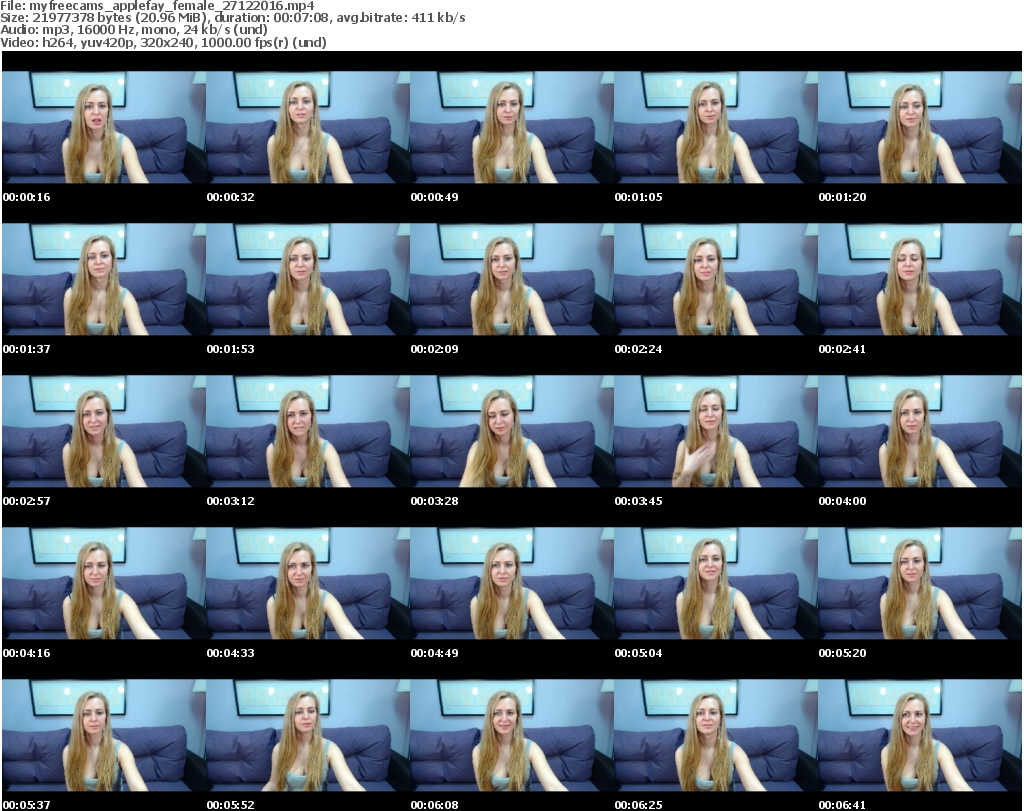Screen dimensions: 1024x811
Task: Click the video frame thumbnail timestamped 00:02:41
Action: tap(920, 279)
